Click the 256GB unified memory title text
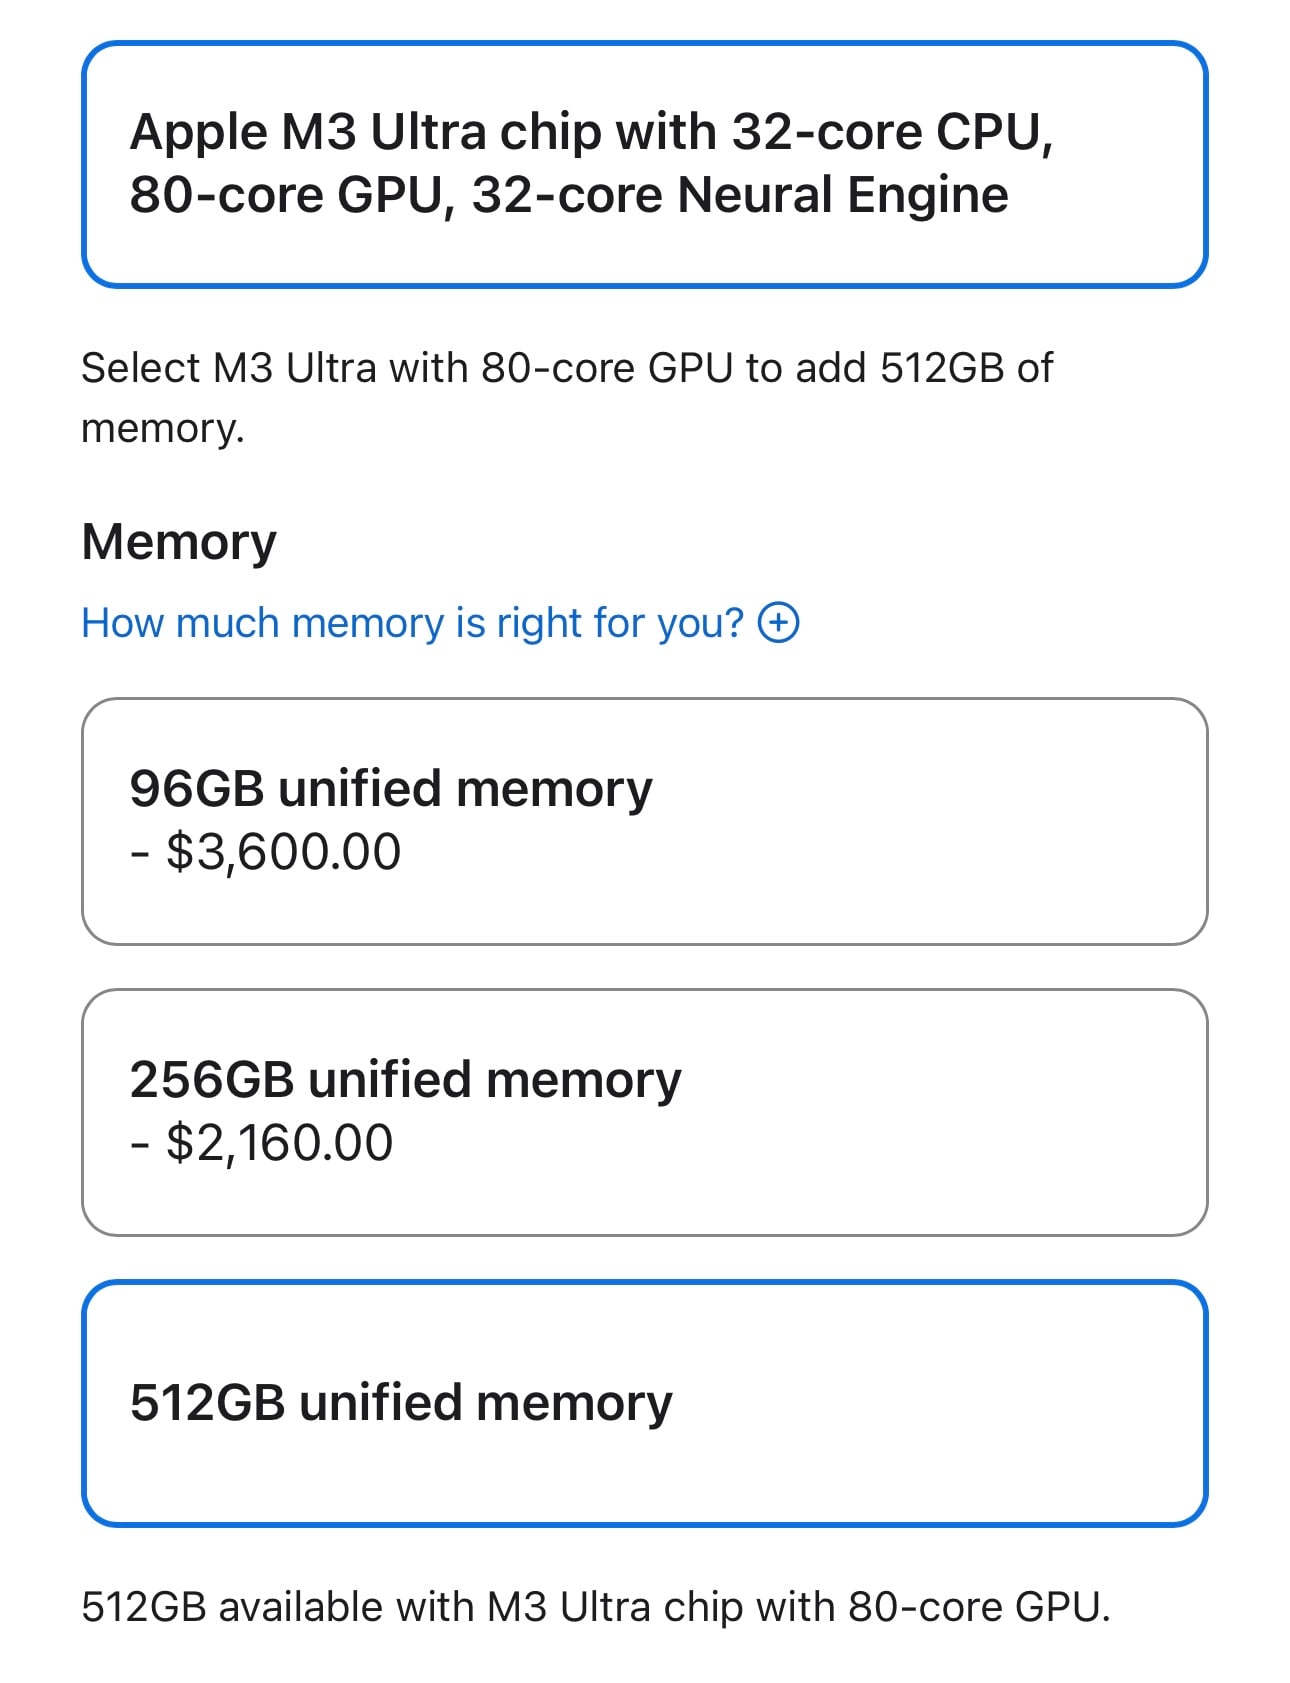The height and width of the screenshot is (1683, 1290). click(x=405, y=1079)
